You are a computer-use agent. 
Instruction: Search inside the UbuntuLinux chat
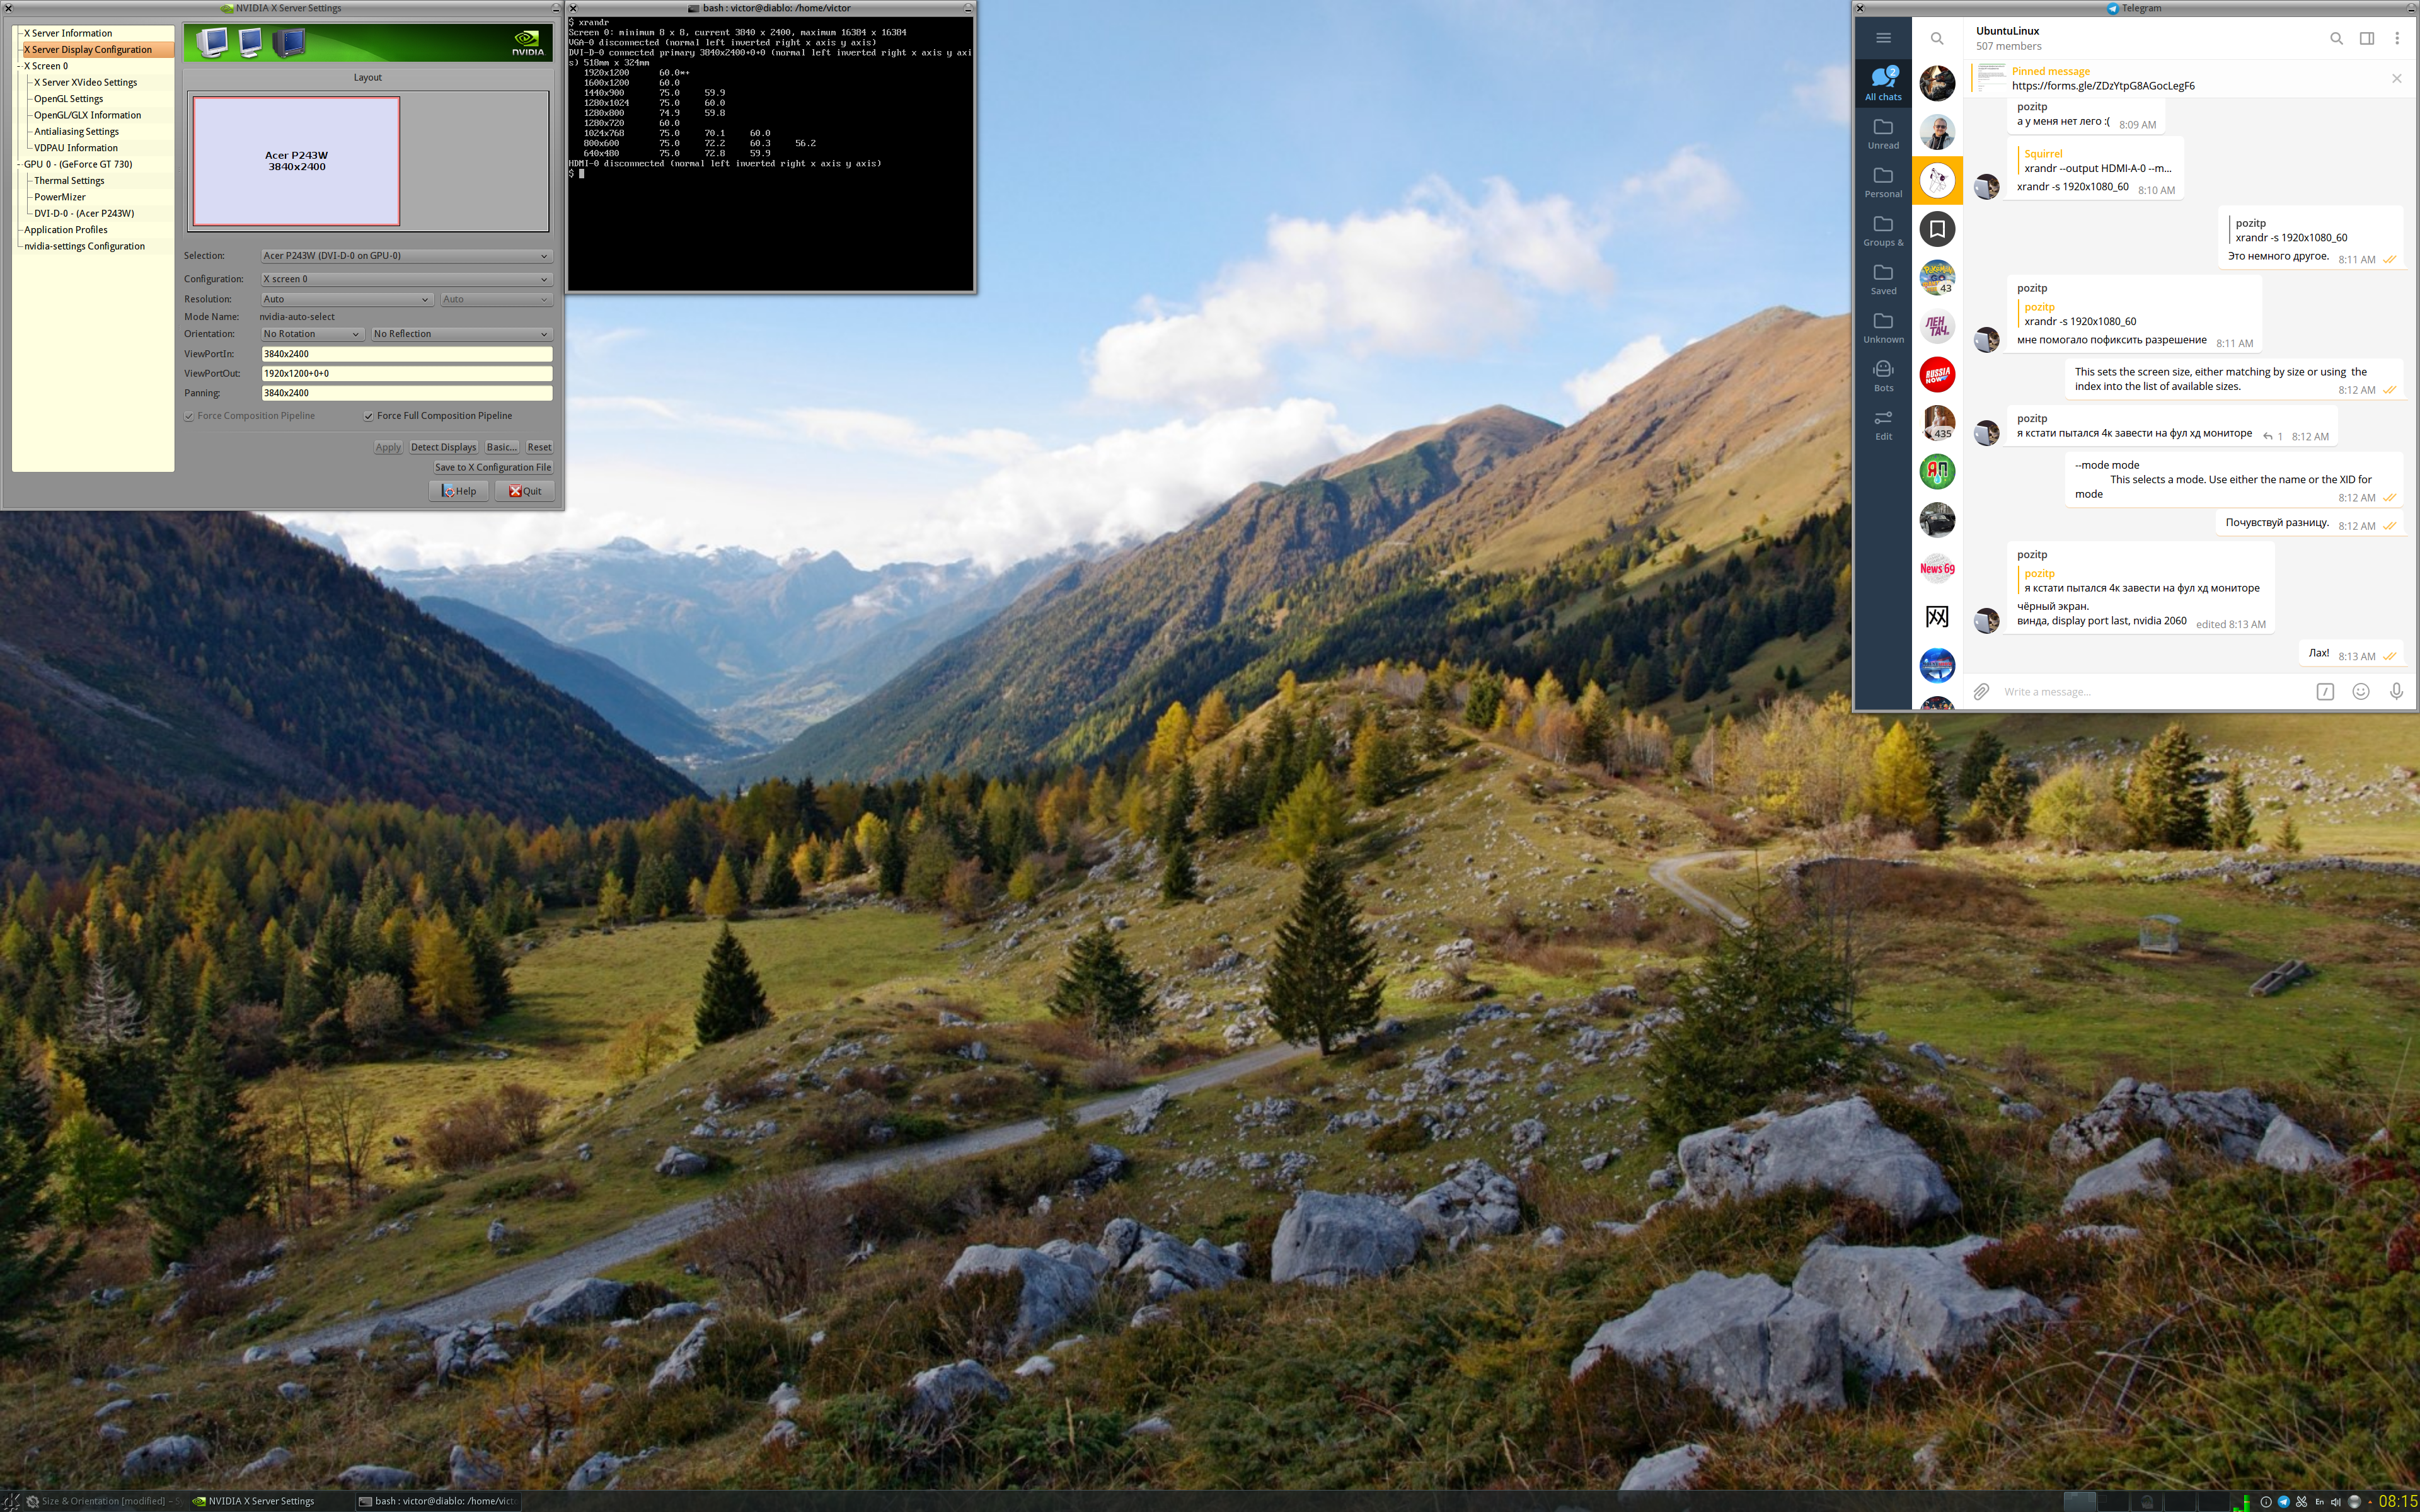click(2336, 38)
